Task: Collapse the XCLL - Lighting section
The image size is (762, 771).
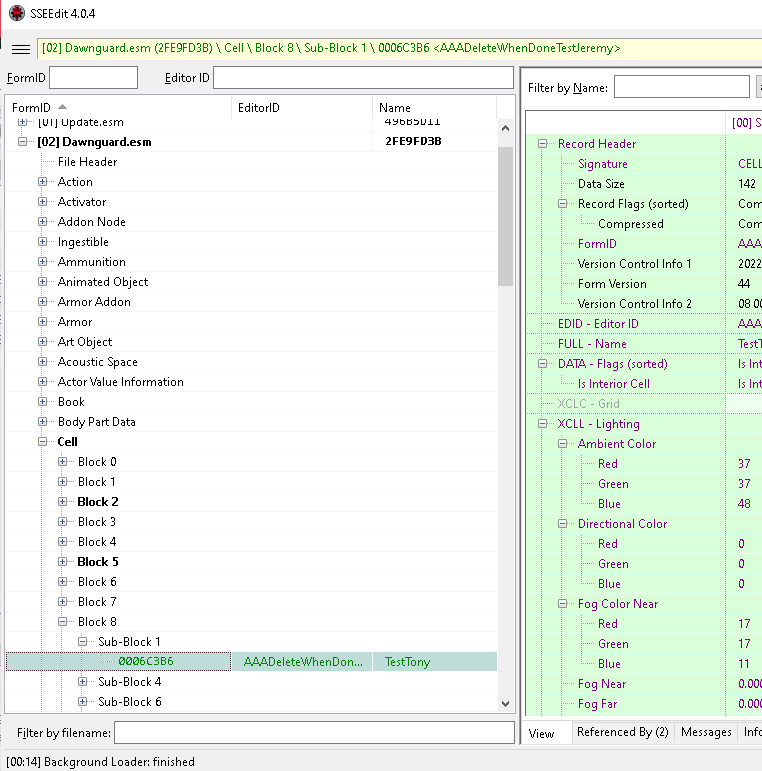Action: (543, 424)
